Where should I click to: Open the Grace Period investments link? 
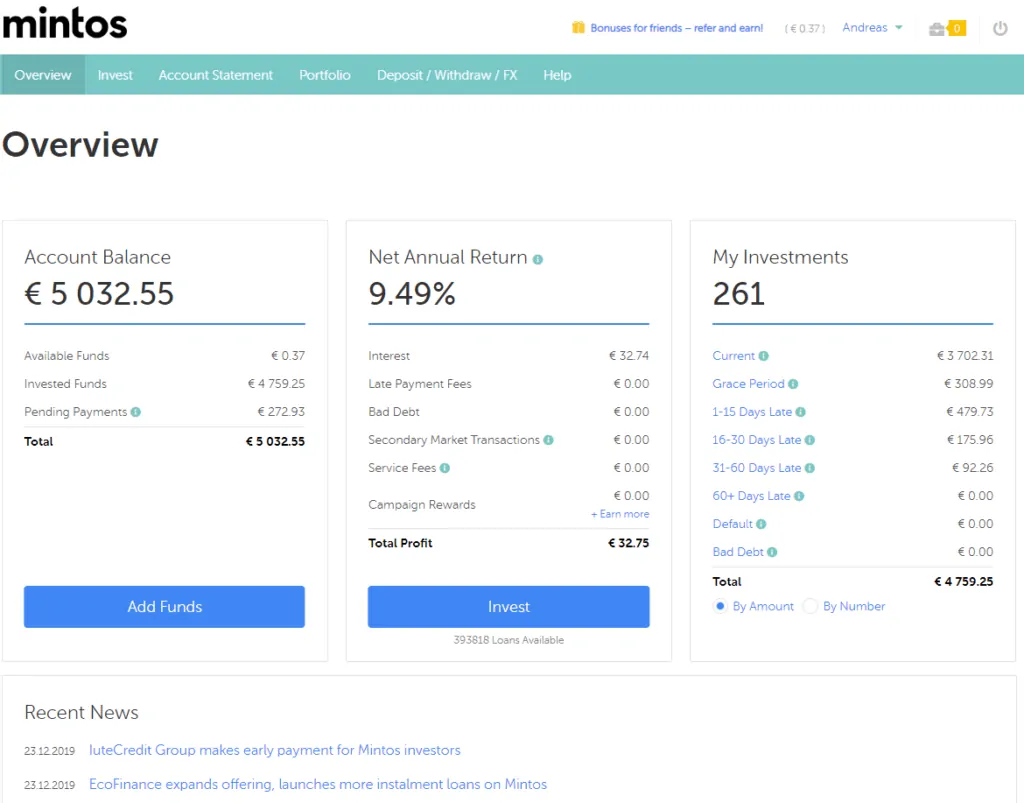(x=748, y=384)
